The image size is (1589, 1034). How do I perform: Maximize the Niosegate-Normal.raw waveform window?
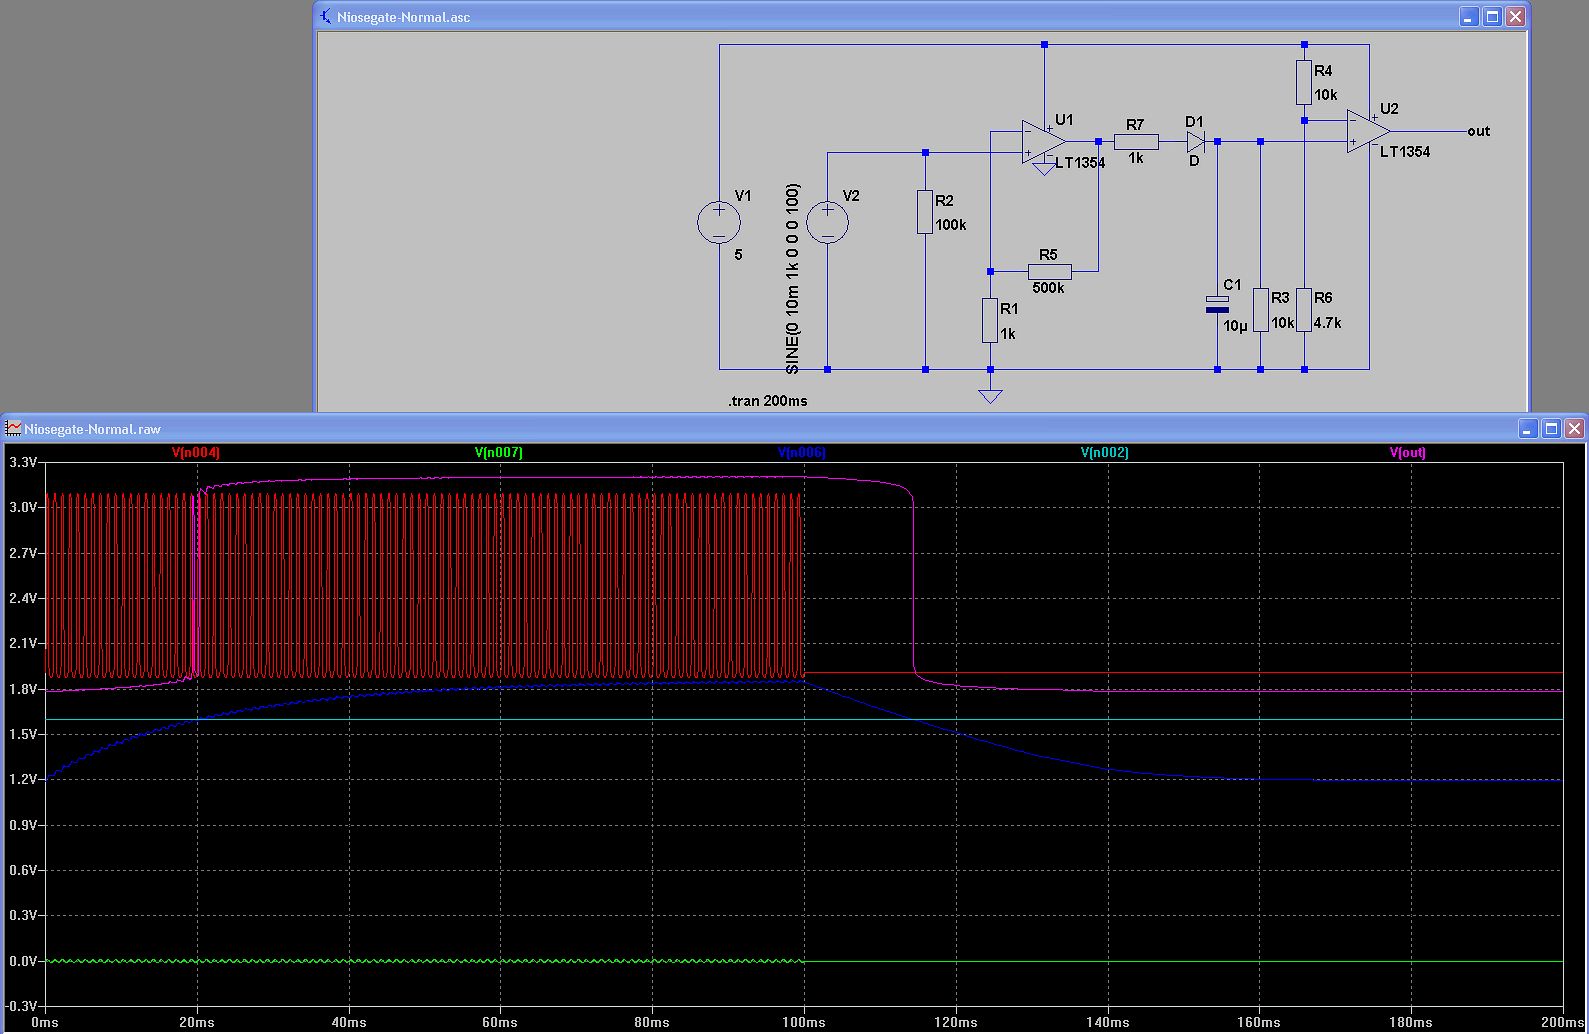click(x=1551, y=429)
